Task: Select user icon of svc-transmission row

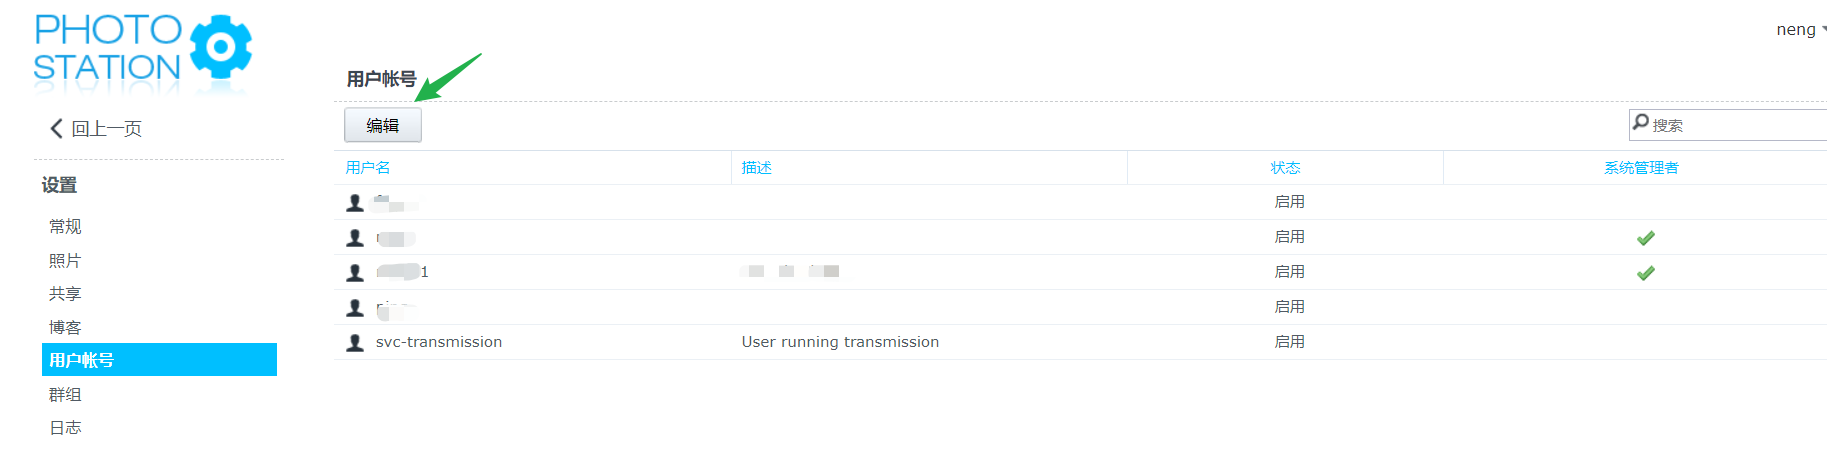Action: point(354,342)
